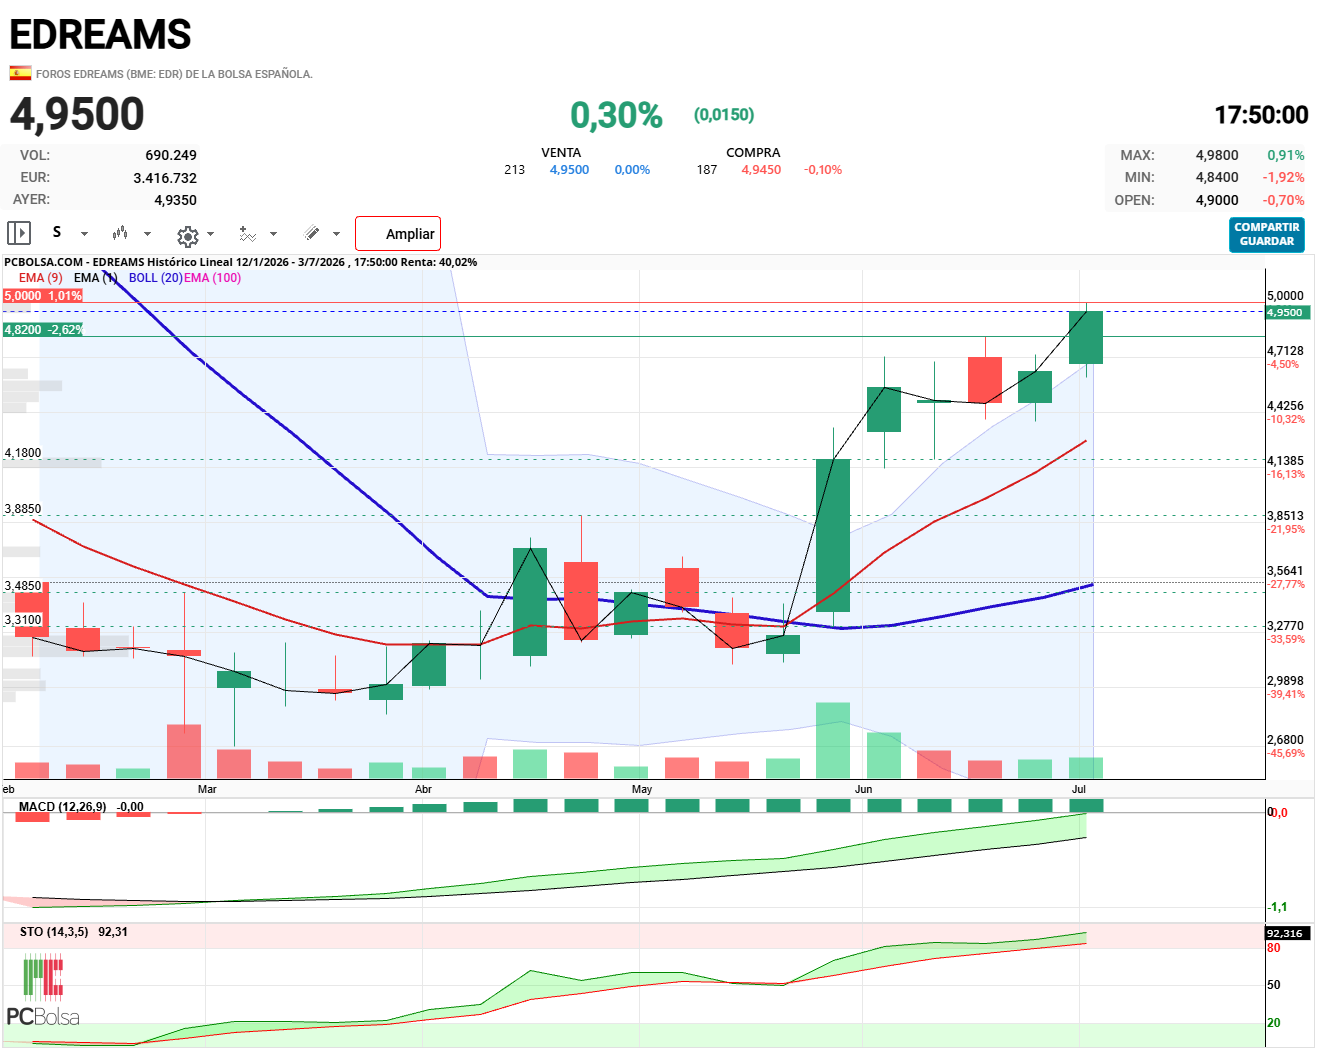Open the chart type dropdown arrow
Viewport: 1317px width, 1048px height.
[x=147, y=234]
